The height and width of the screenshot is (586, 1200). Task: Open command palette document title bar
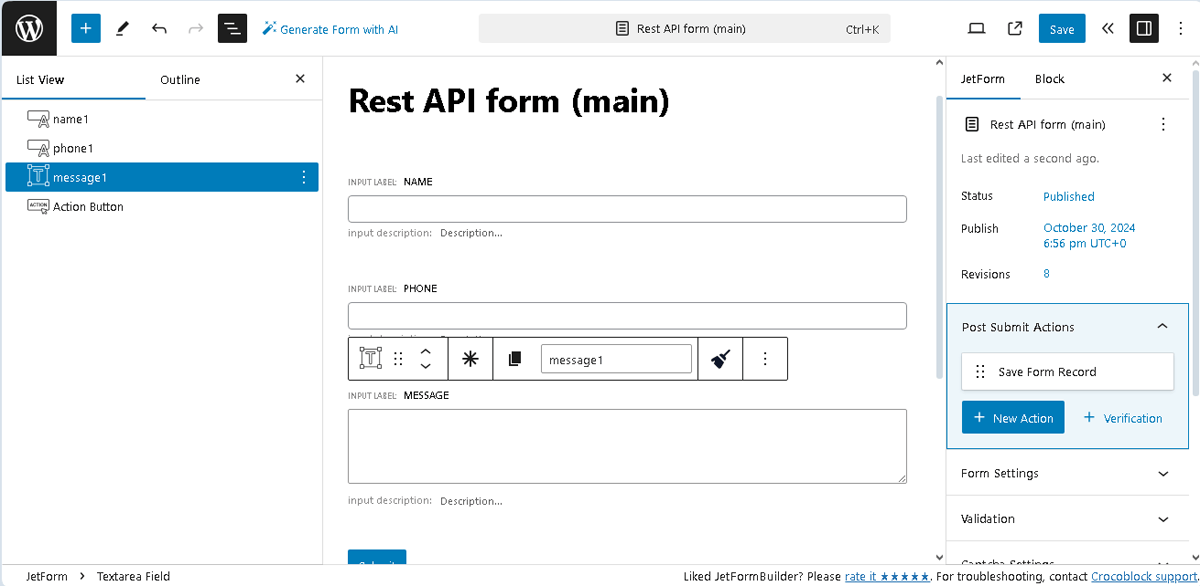pyautogui.click(x=684, y=29)
